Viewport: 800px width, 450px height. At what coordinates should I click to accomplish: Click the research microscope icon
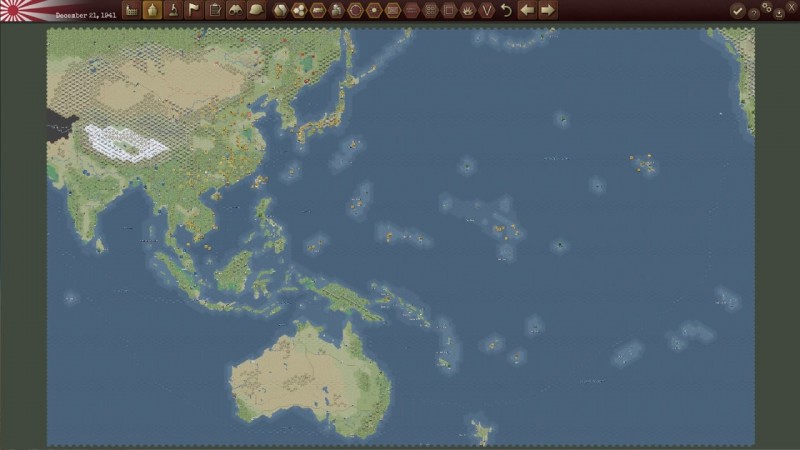click(173, 10)
